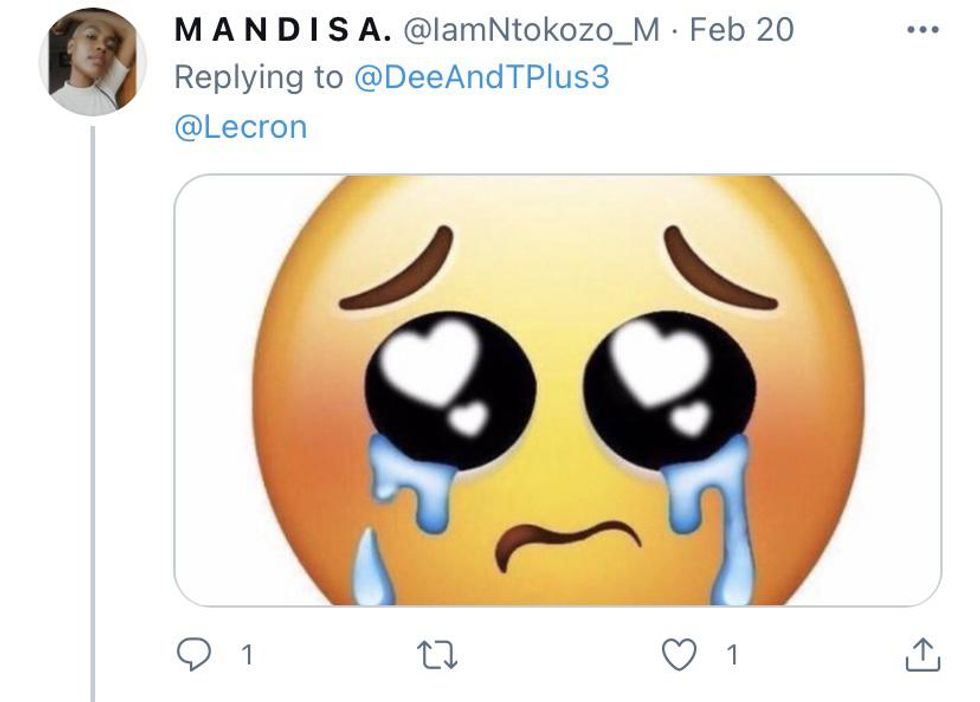
Task: Click the @Lecron mention
Action: click(x=240, y=127)
